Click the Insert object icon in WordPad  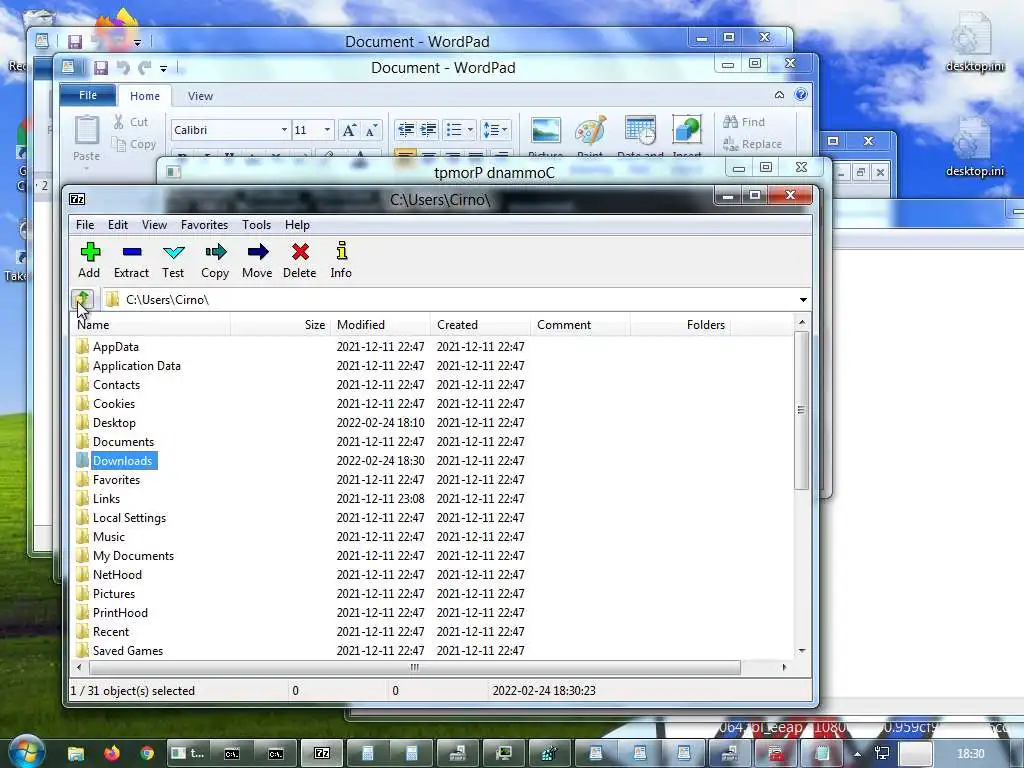tap(687, 137)
